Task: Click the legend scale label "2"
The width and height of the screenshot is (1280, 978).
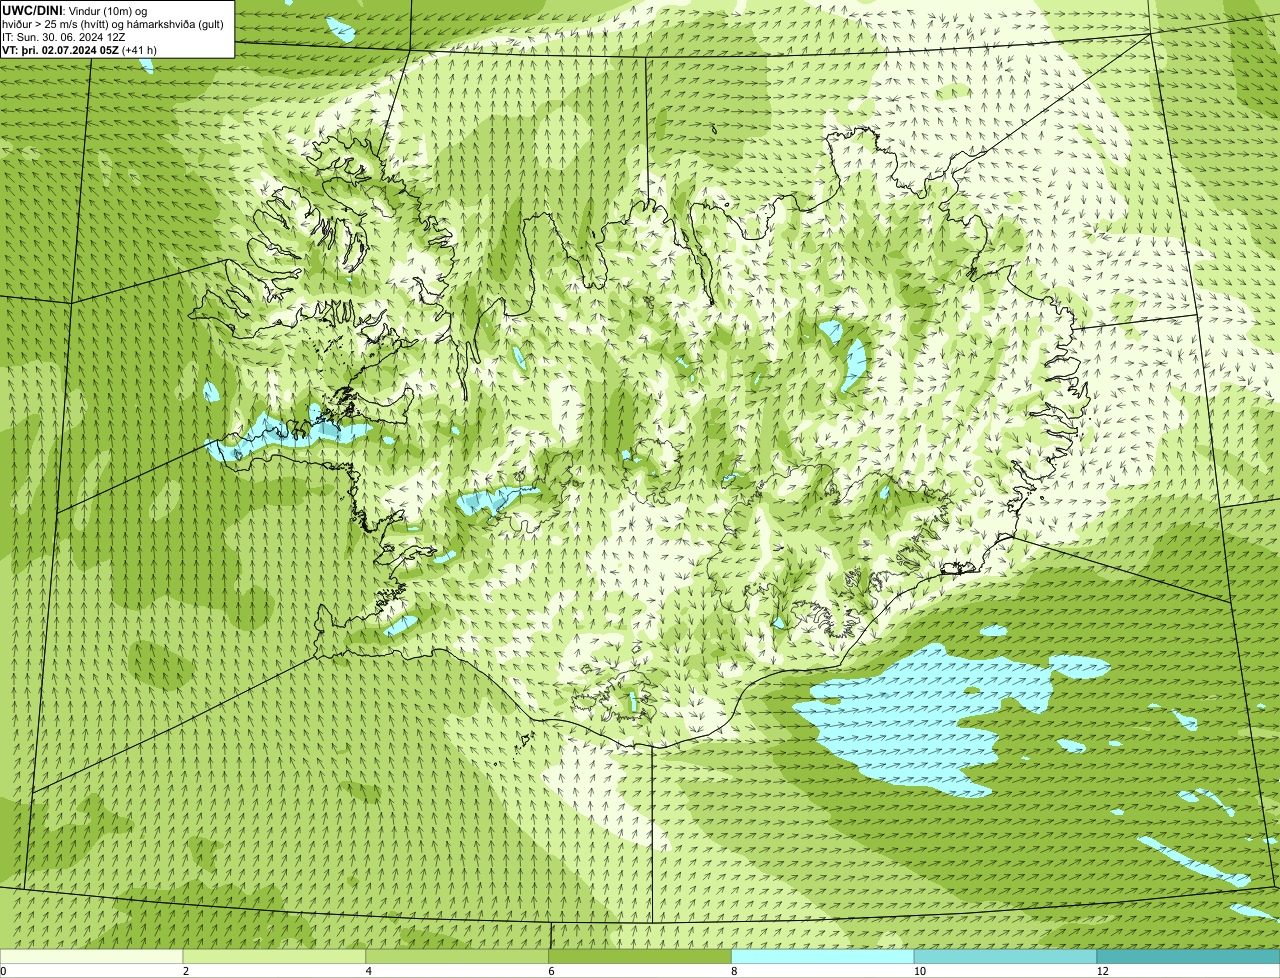Action: [x=186, y=971]
